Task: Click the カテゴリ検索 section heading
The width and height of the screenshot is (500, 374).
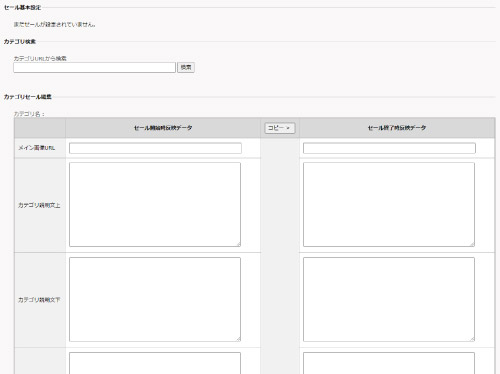Action: tap(20, 42)
